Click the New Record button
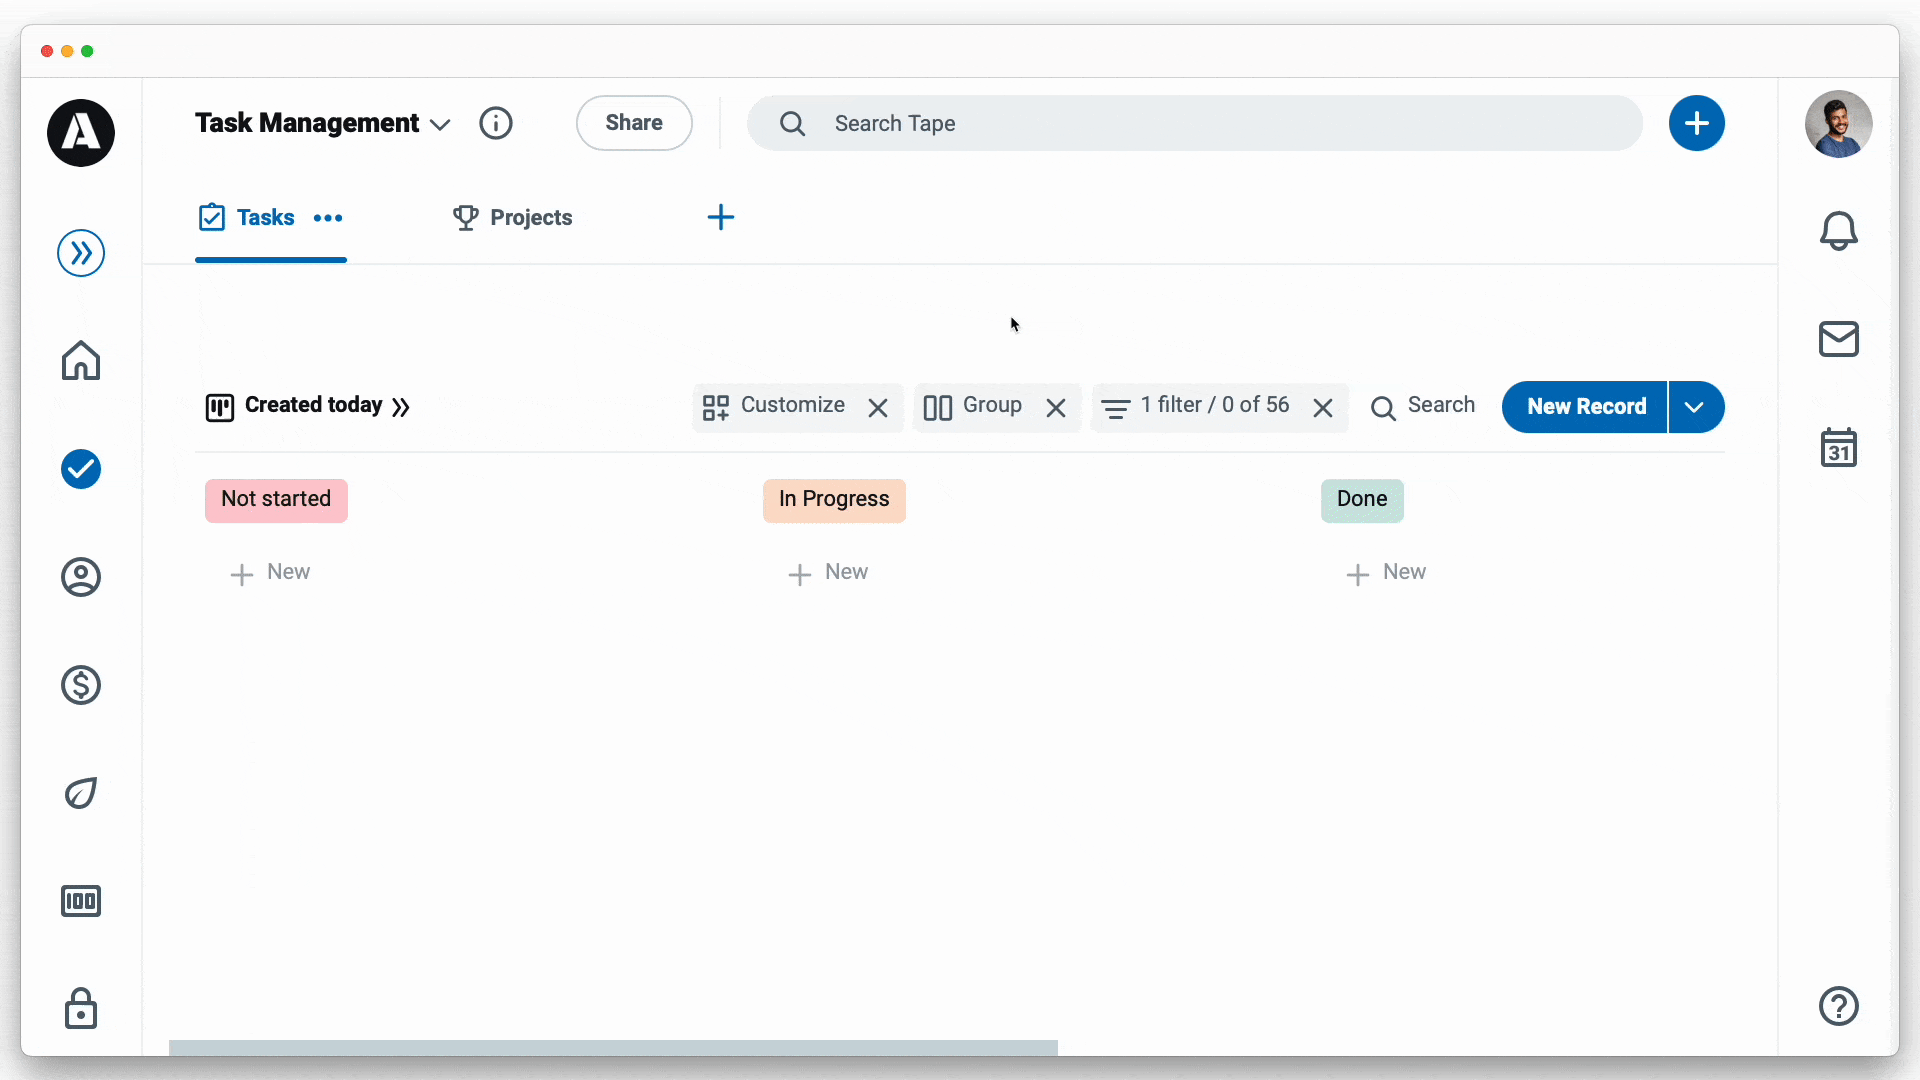The height and width of the screenshot is (1080, 1920). 1586,406
